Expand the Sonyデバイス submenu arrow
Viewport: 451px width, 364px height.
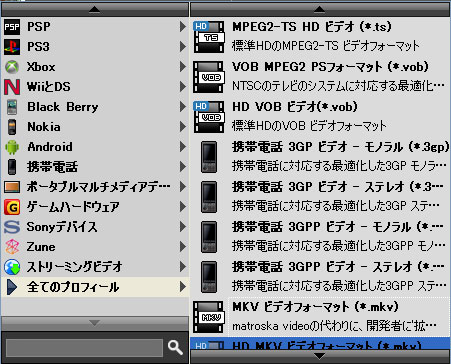183,227
